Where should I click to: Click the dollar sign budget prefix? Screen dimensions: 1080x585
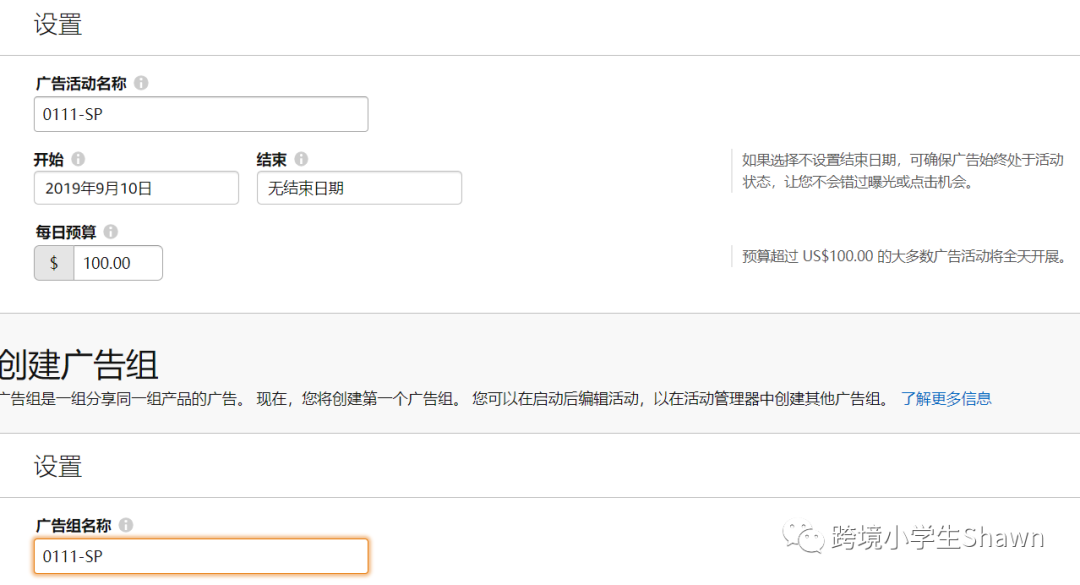54,263
